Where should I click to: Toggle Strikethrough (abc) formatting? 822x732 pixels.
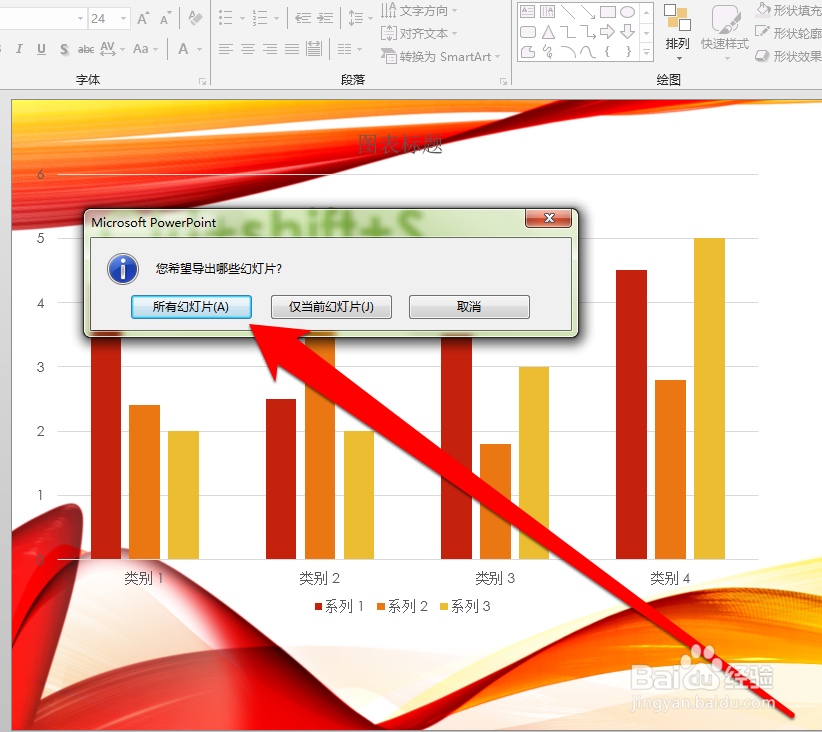pyautogui.click(x=85, y=49)
